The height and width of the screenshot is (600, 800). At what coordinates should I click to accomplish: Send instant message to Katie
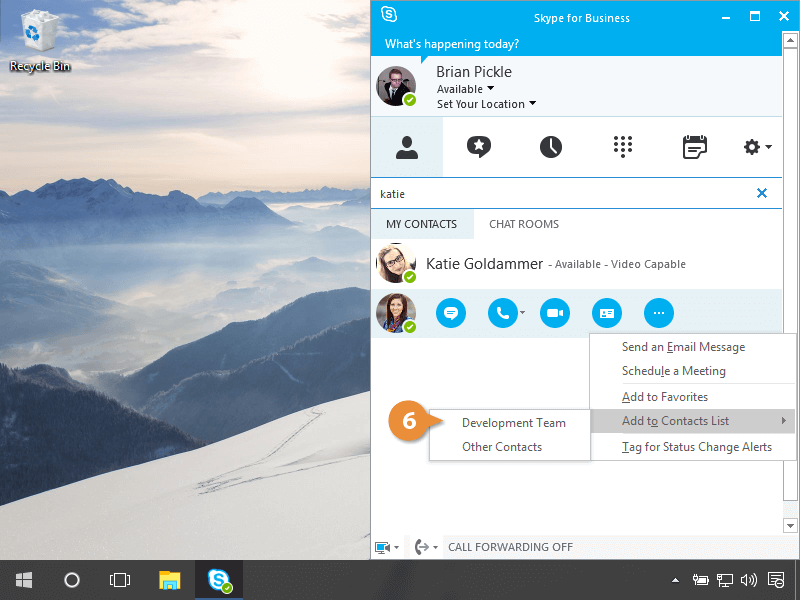(451, 313)
